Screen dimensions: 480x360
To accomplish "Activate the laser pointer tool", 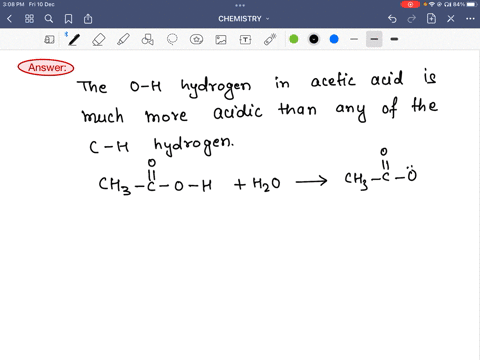I will click(270, 39).
